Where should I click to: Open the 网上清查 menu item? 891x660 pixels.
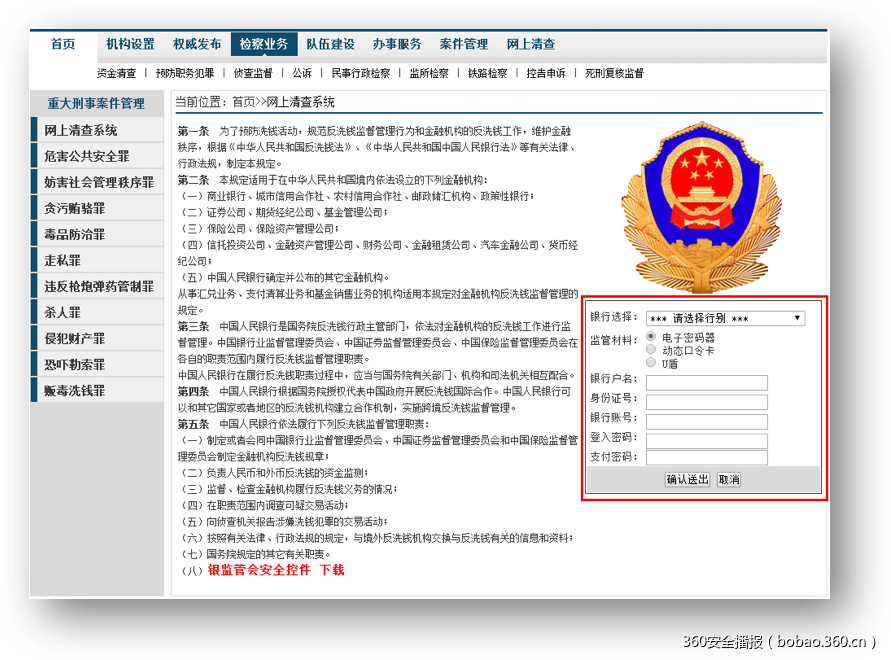(529, 44)
